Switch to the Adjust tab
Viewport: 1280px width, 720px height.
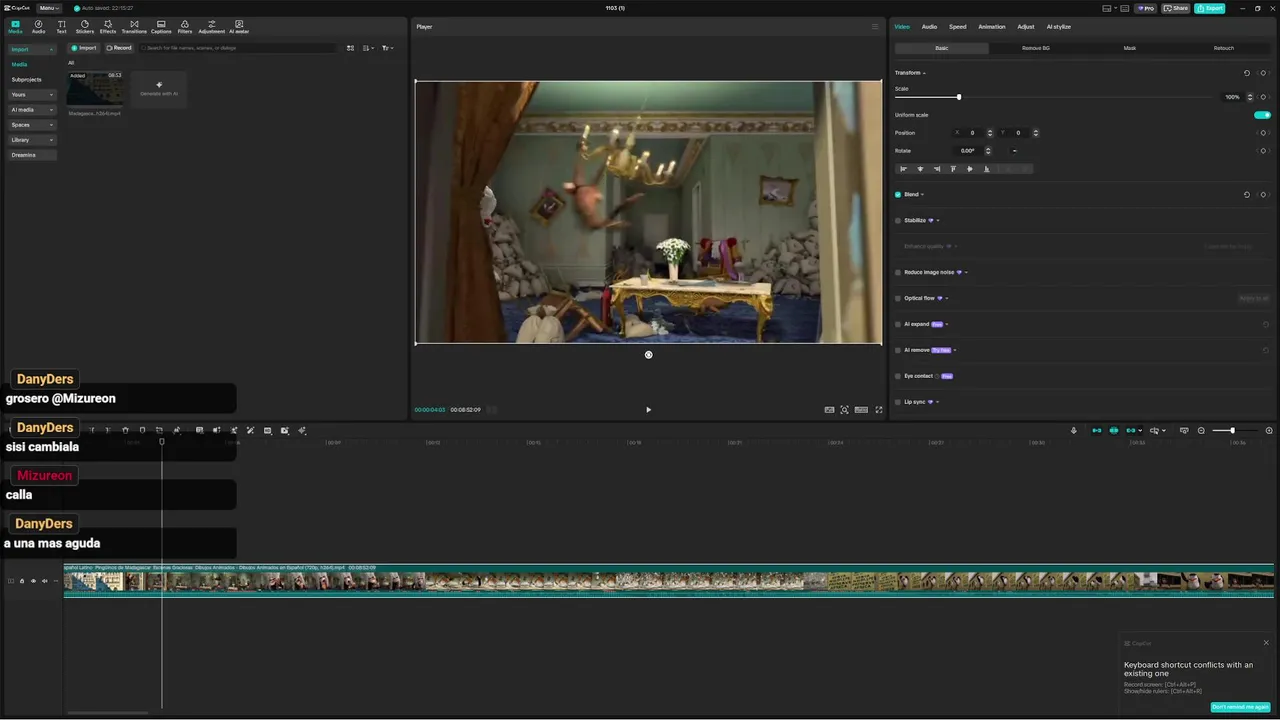pos(1026,27)
